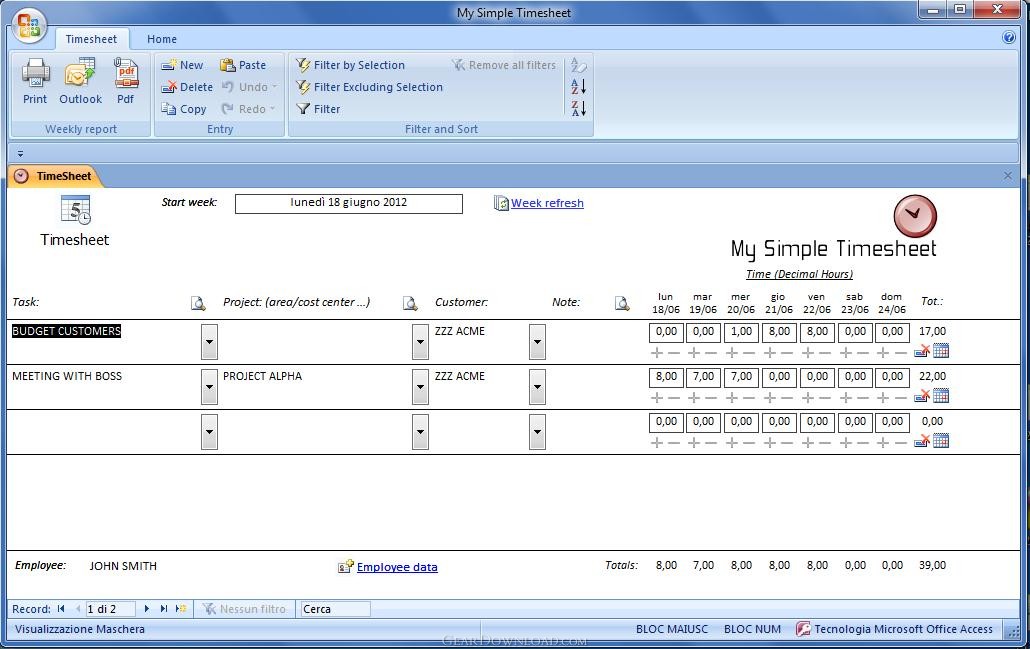Screen dimensions: 1030x649
Task: Click the Cerca search box
Action: click(x=334, y=609)
